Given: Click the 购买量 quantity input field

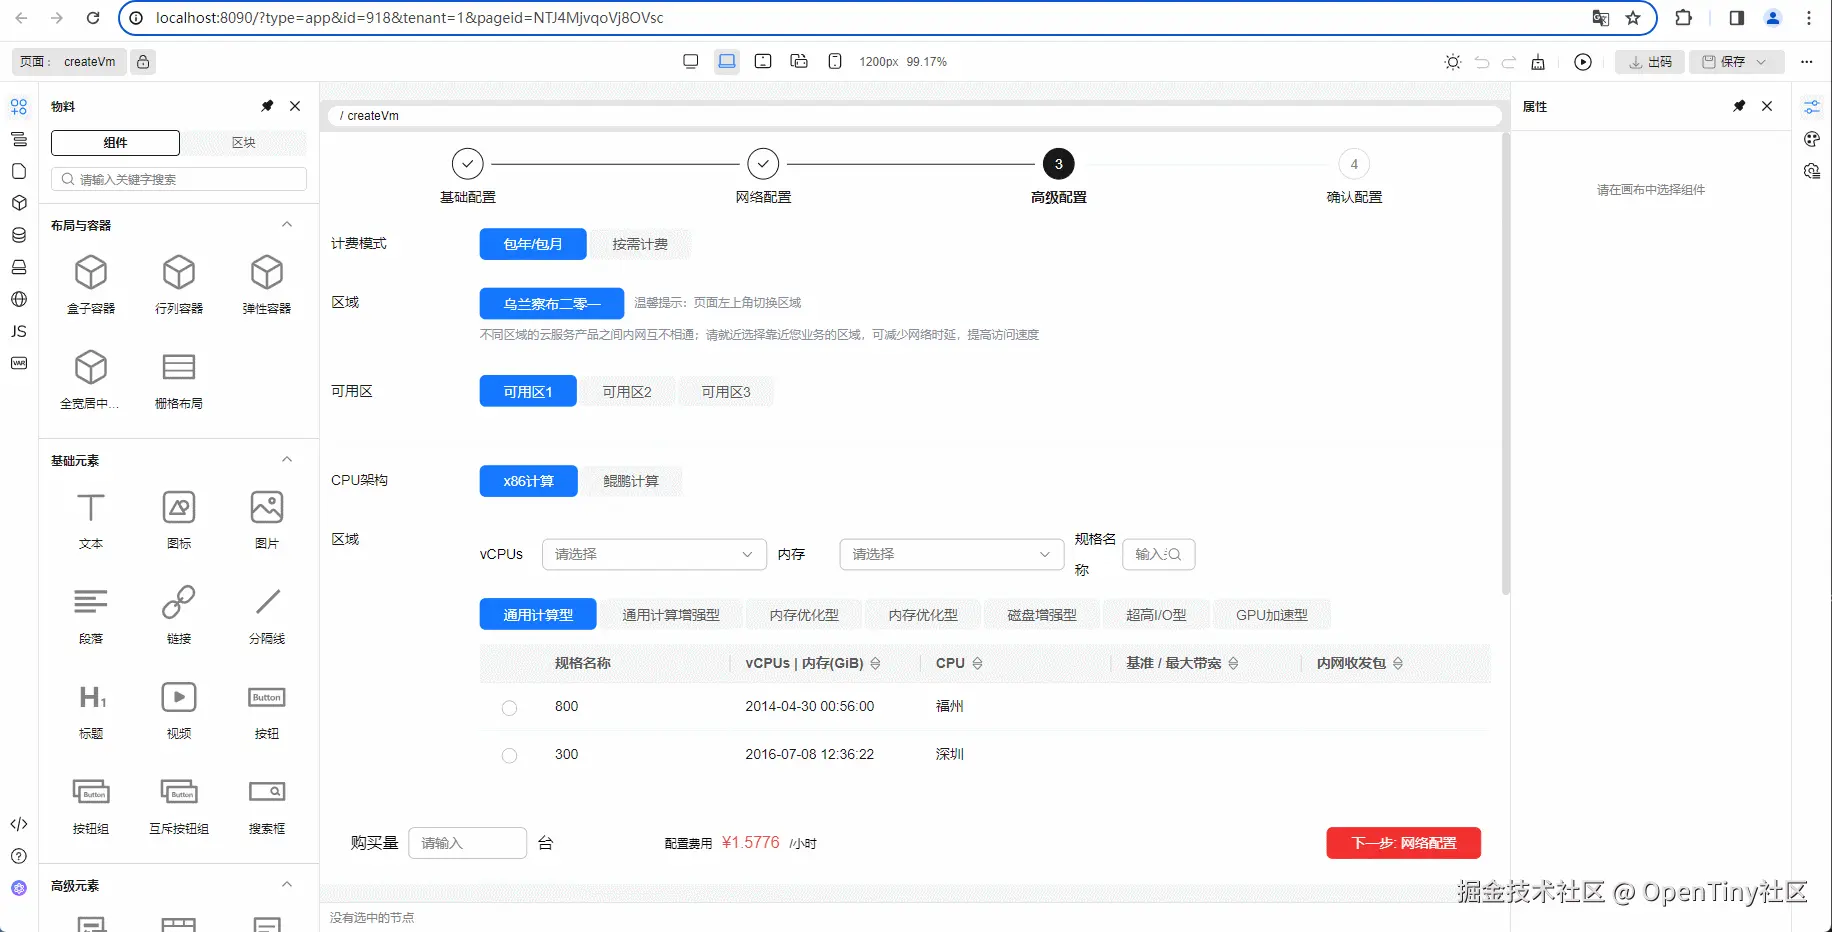Looking at the screenshot, I should [x=468, y=843].
